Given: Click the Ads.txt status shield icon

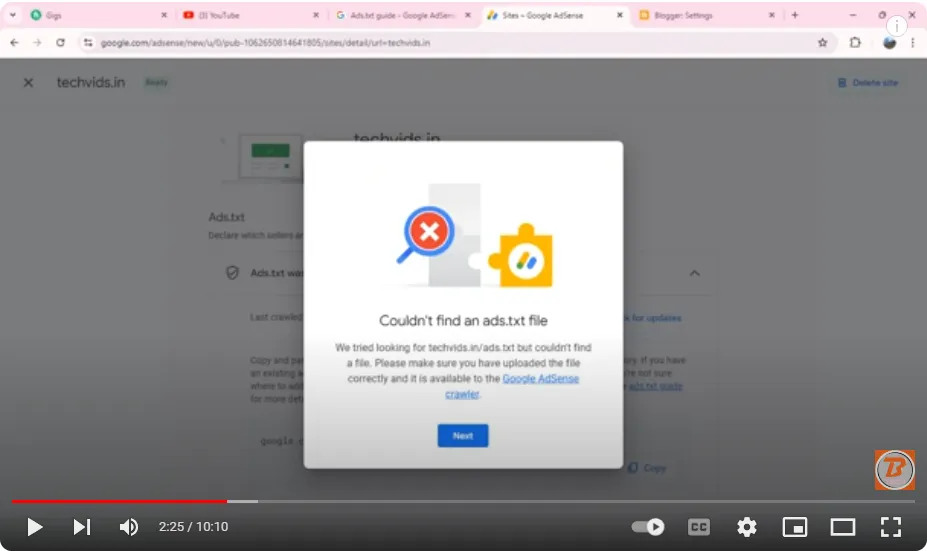Looking at the screenshot, I should [232, 273].
